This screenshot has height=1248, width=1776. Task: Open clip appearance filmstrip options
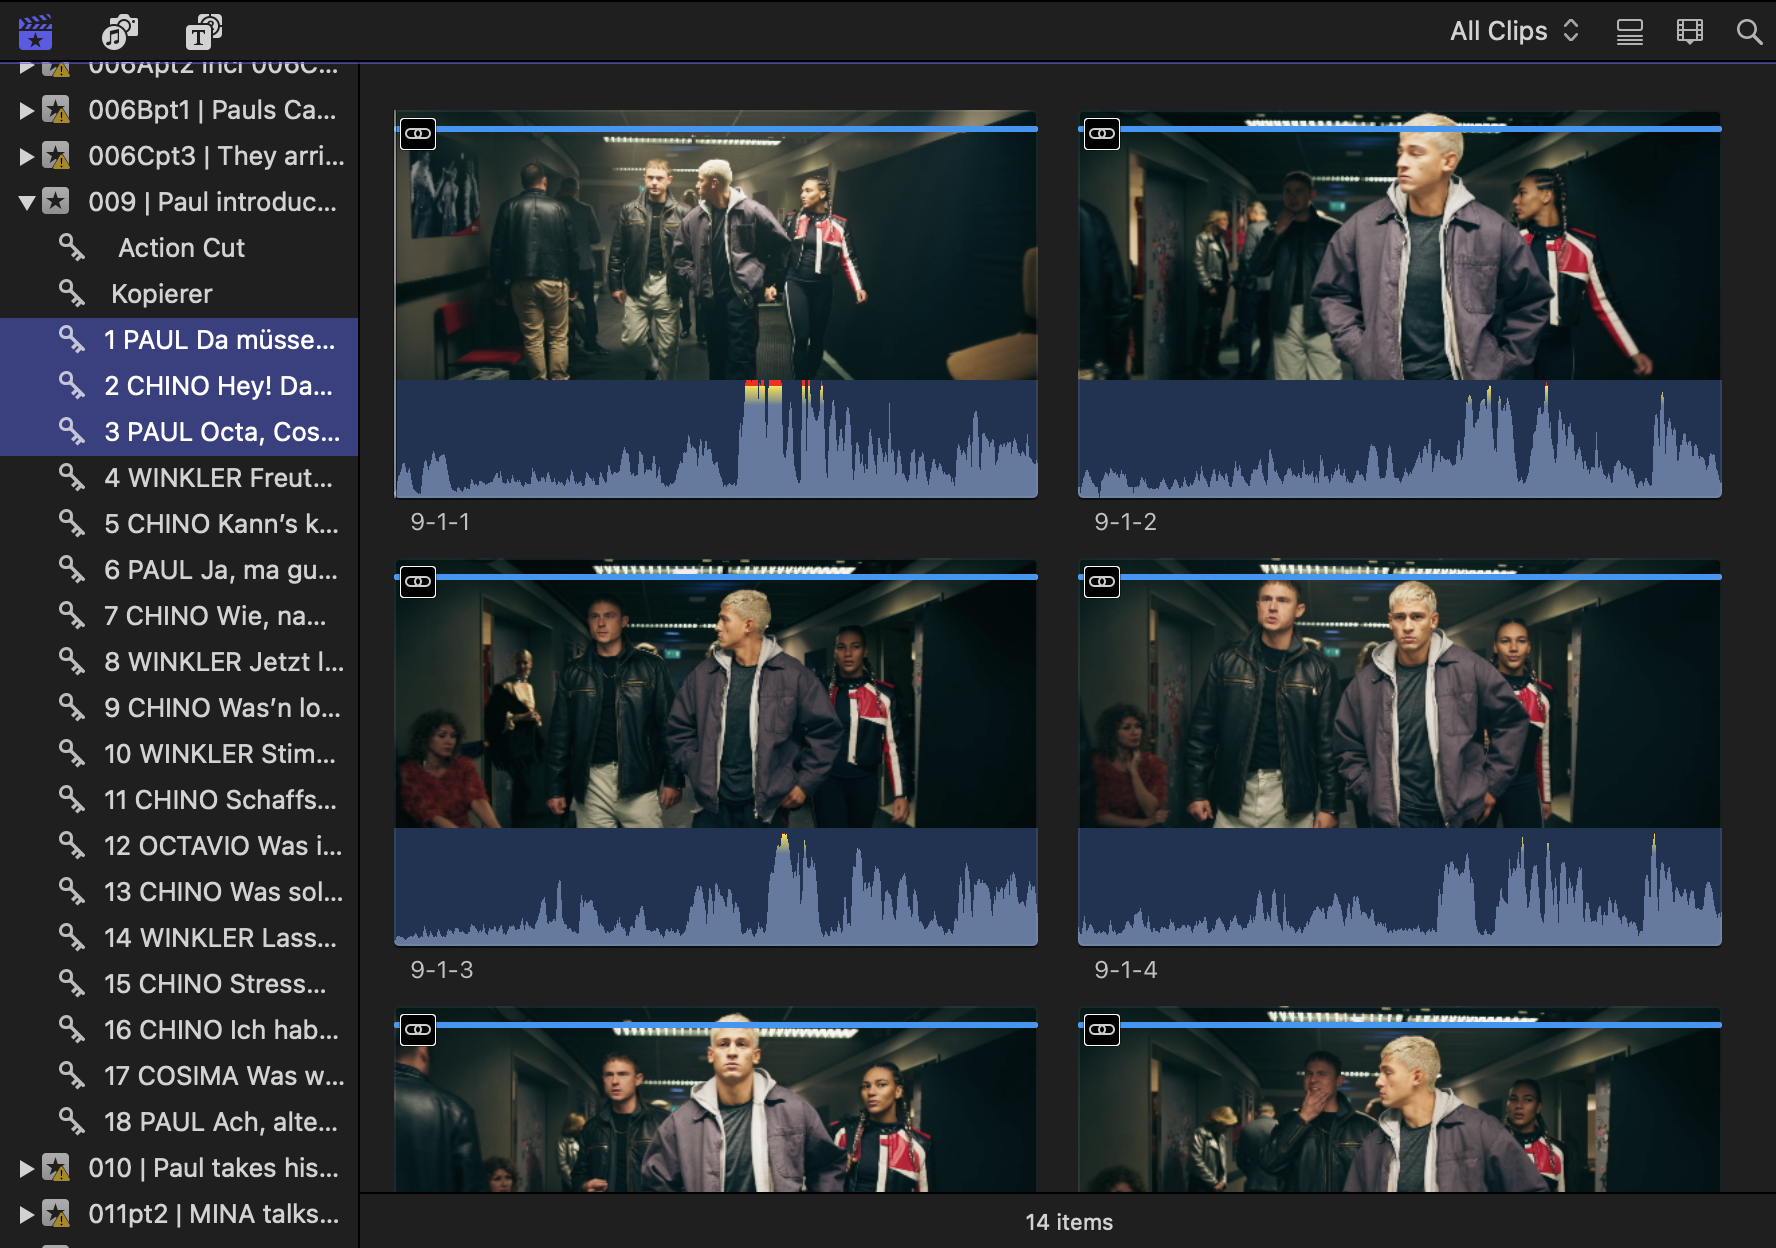click(x=1689, y=32)
